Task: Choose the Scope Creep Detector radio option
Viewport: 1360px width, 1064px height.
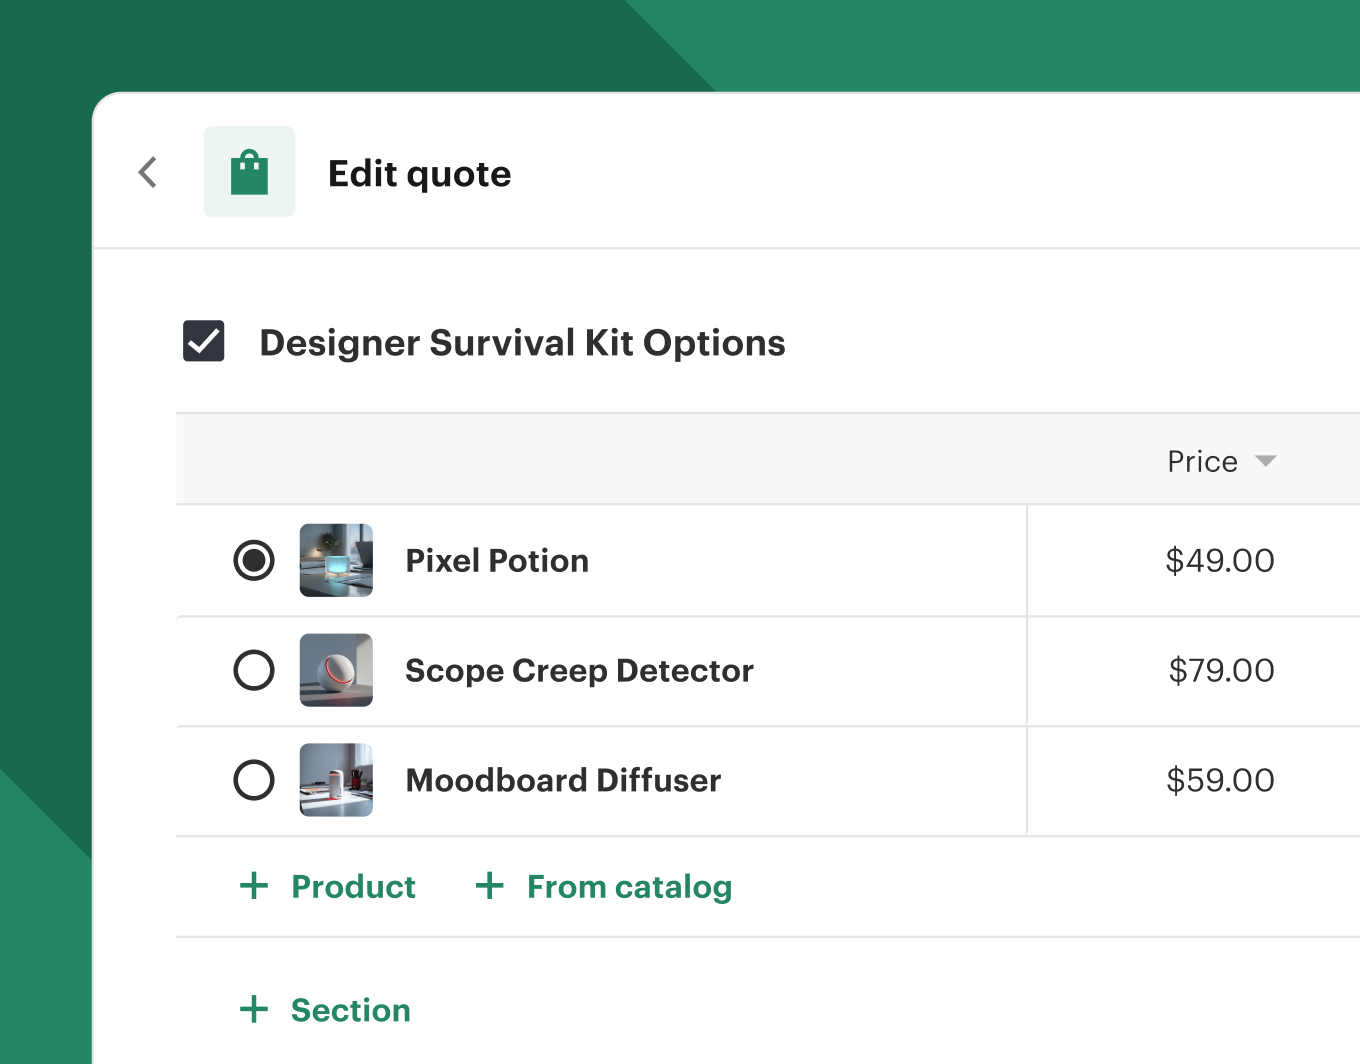Action: (x=254, y=670)
